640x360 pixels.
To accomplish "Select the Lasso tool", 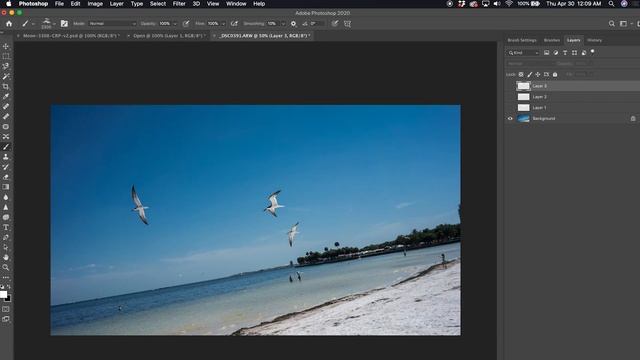I will (6, 66).
